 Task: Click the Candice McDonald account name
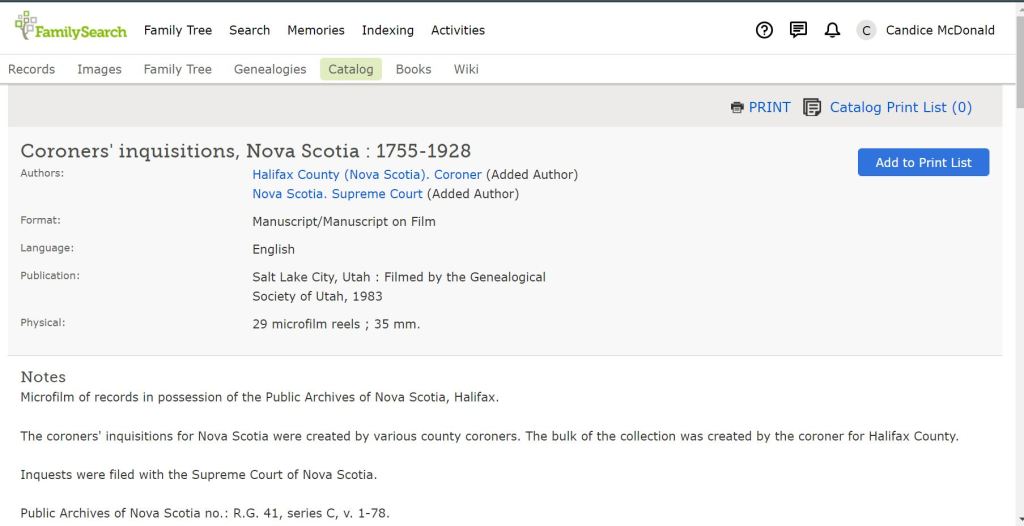(x=940, y=30)
